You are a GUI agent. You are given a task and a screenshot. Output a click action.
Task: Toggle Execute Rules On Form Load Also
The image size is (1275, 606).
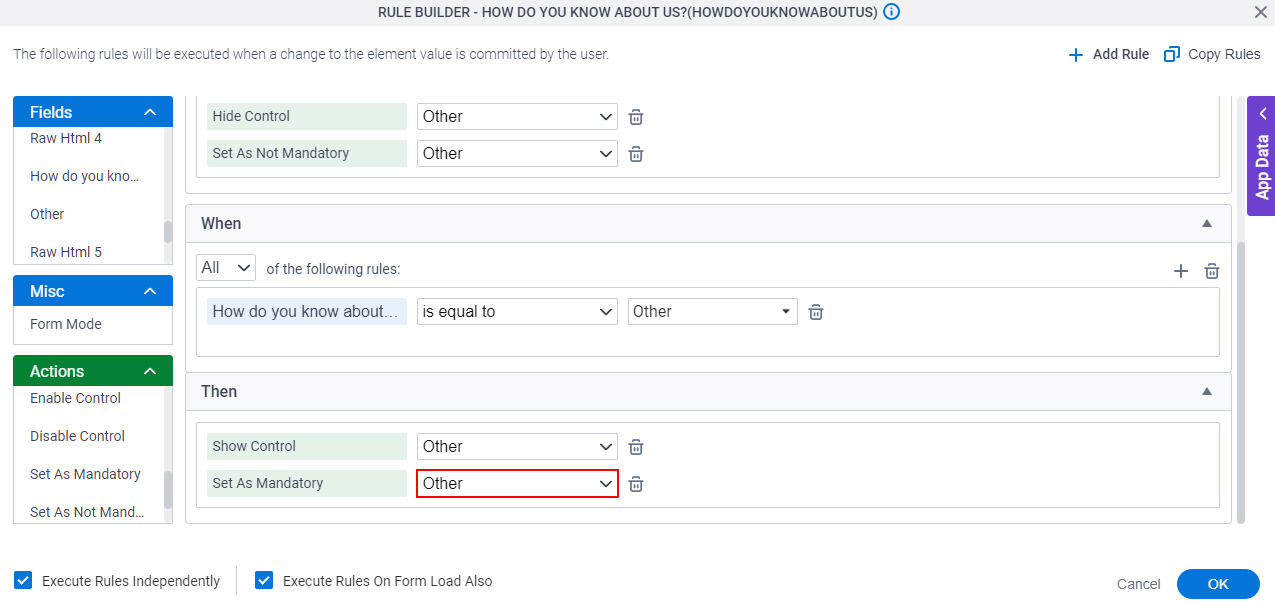click(264, 580)
